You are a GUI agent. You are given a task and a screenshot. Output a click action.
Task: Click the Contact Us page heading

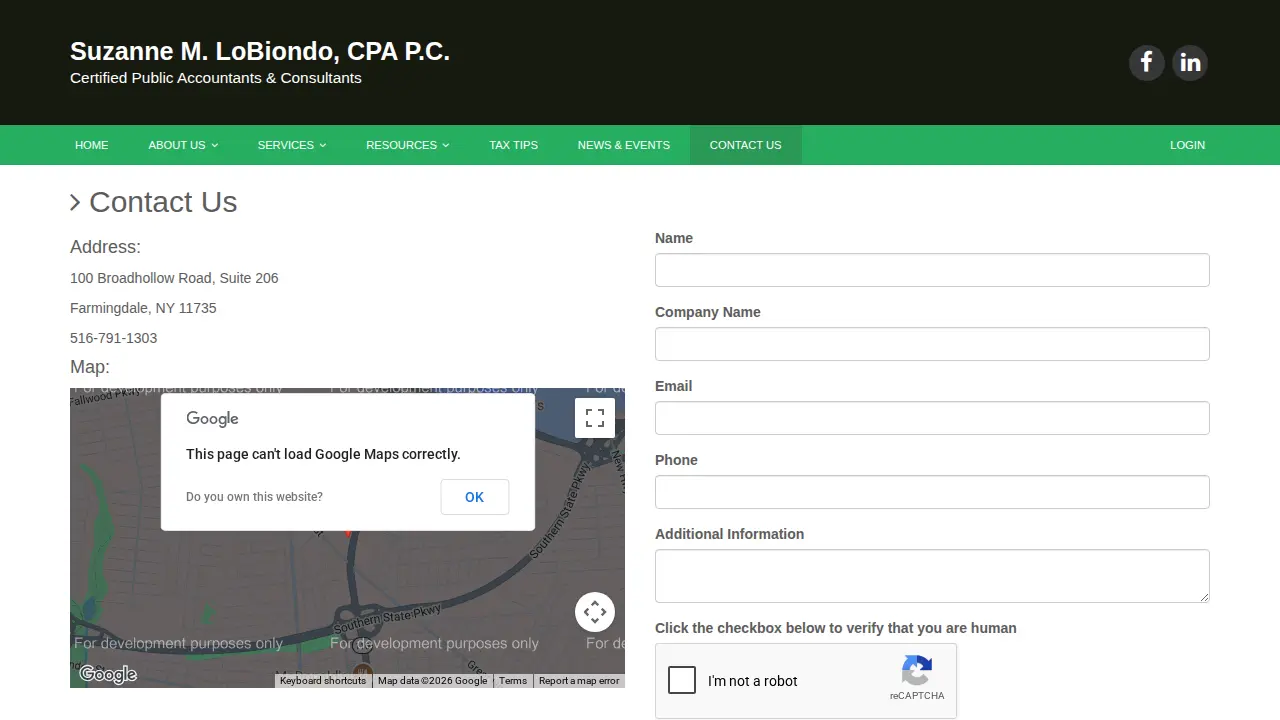click(163, 202)
